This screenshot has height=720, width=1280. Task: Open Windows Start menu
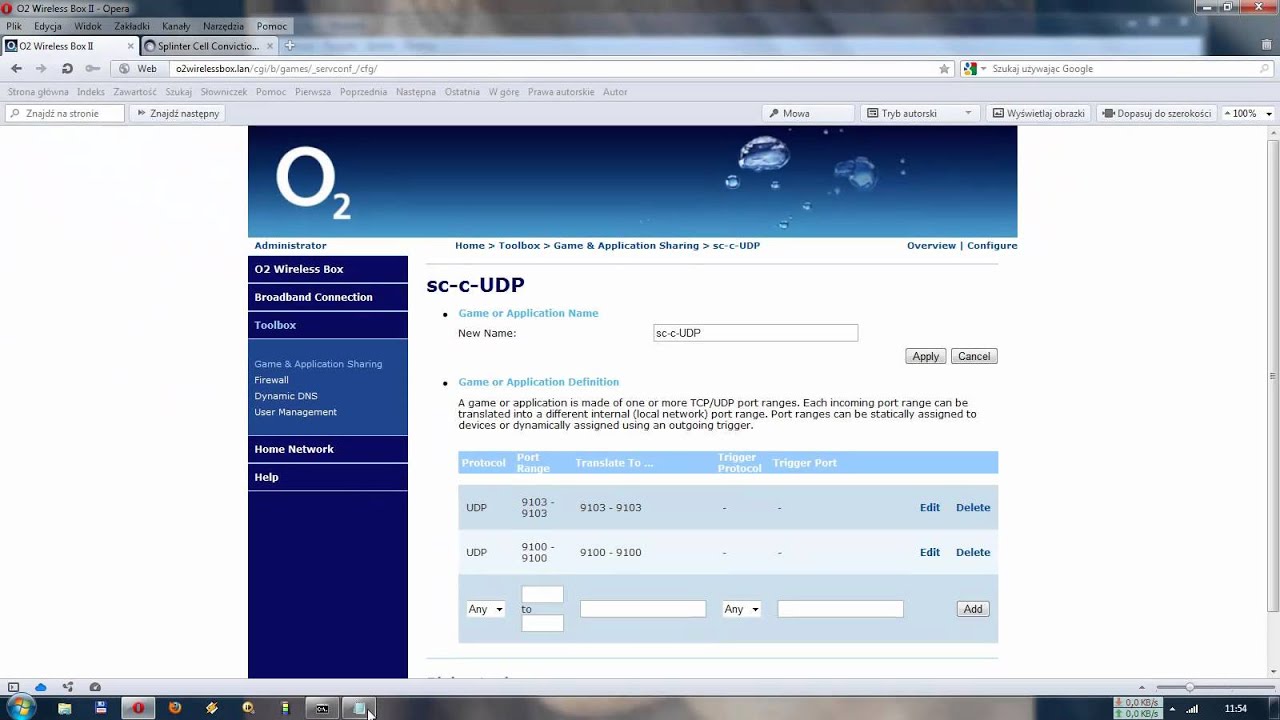click(x=20, y=708)
